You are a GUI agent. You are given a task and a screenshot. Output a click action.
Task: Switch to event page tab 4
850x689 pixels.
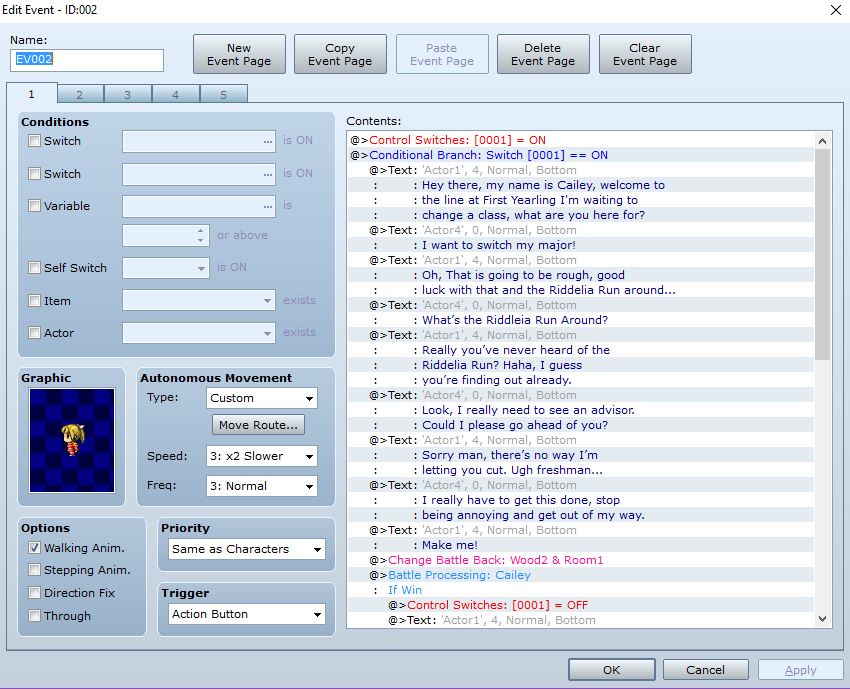[175, 95]
